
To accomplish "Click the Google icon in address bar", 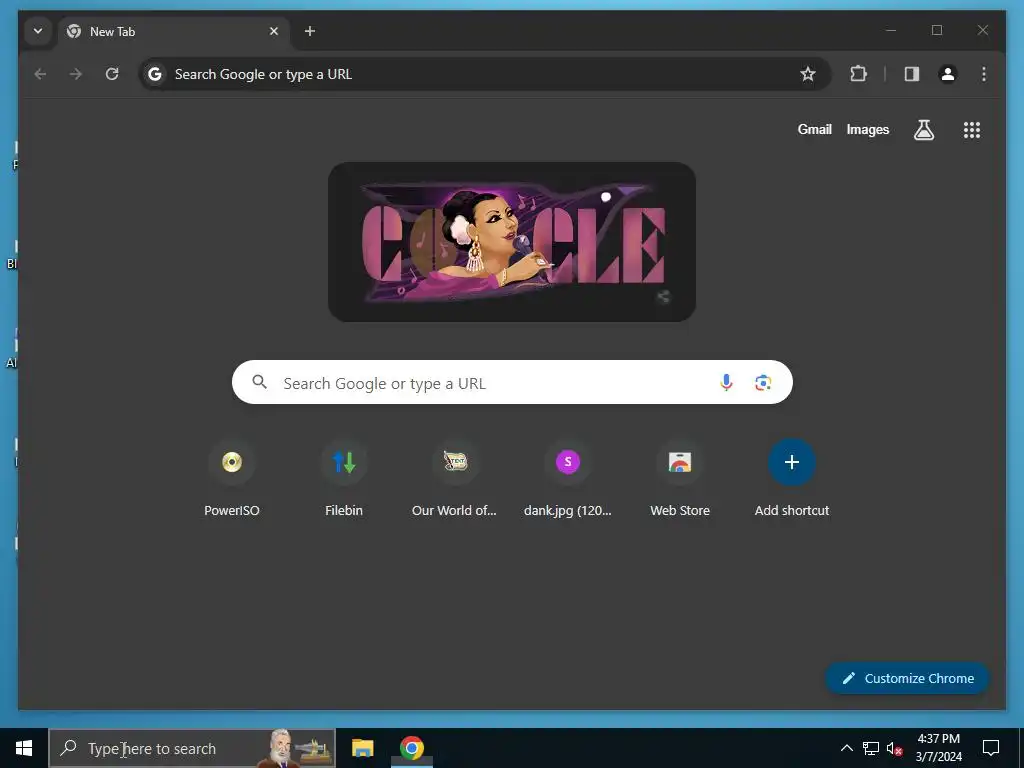I will 155,74.
